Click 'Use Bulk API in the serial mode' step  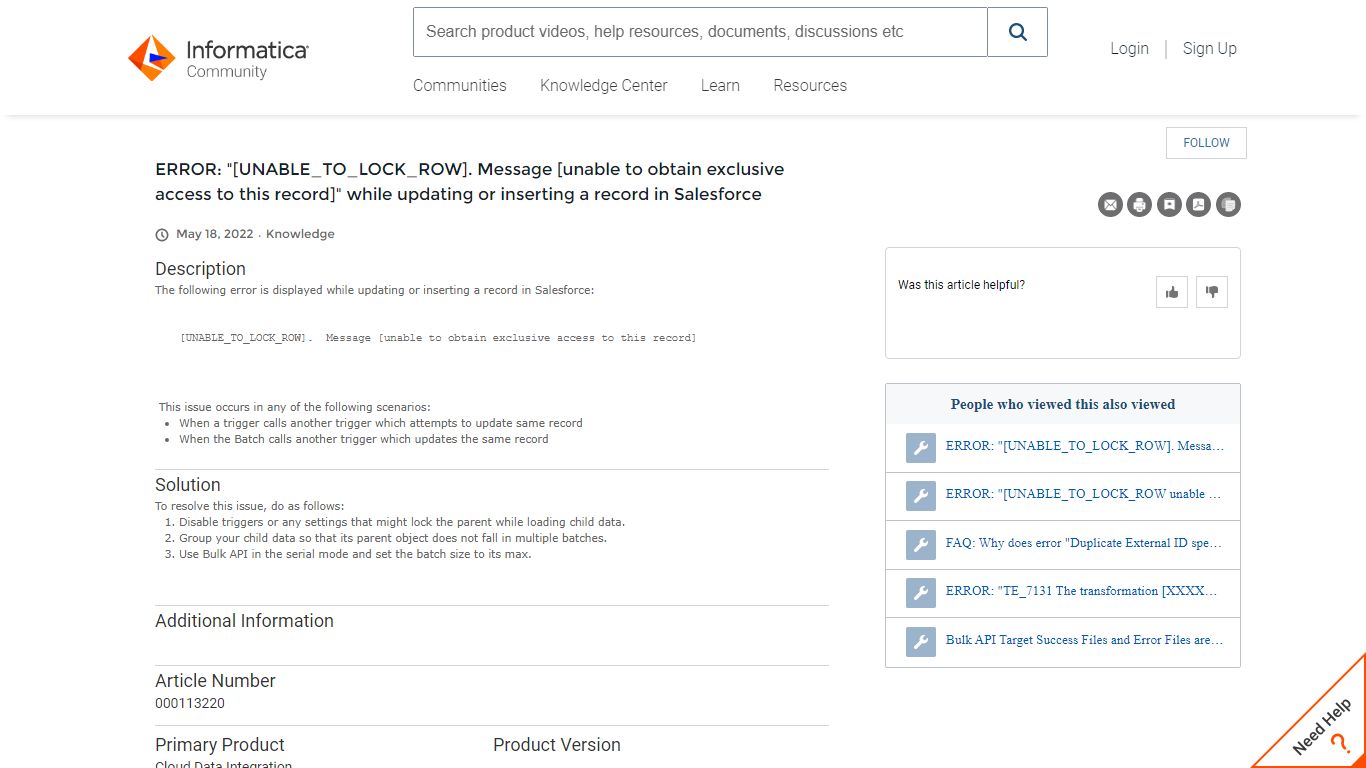(355, 554)
